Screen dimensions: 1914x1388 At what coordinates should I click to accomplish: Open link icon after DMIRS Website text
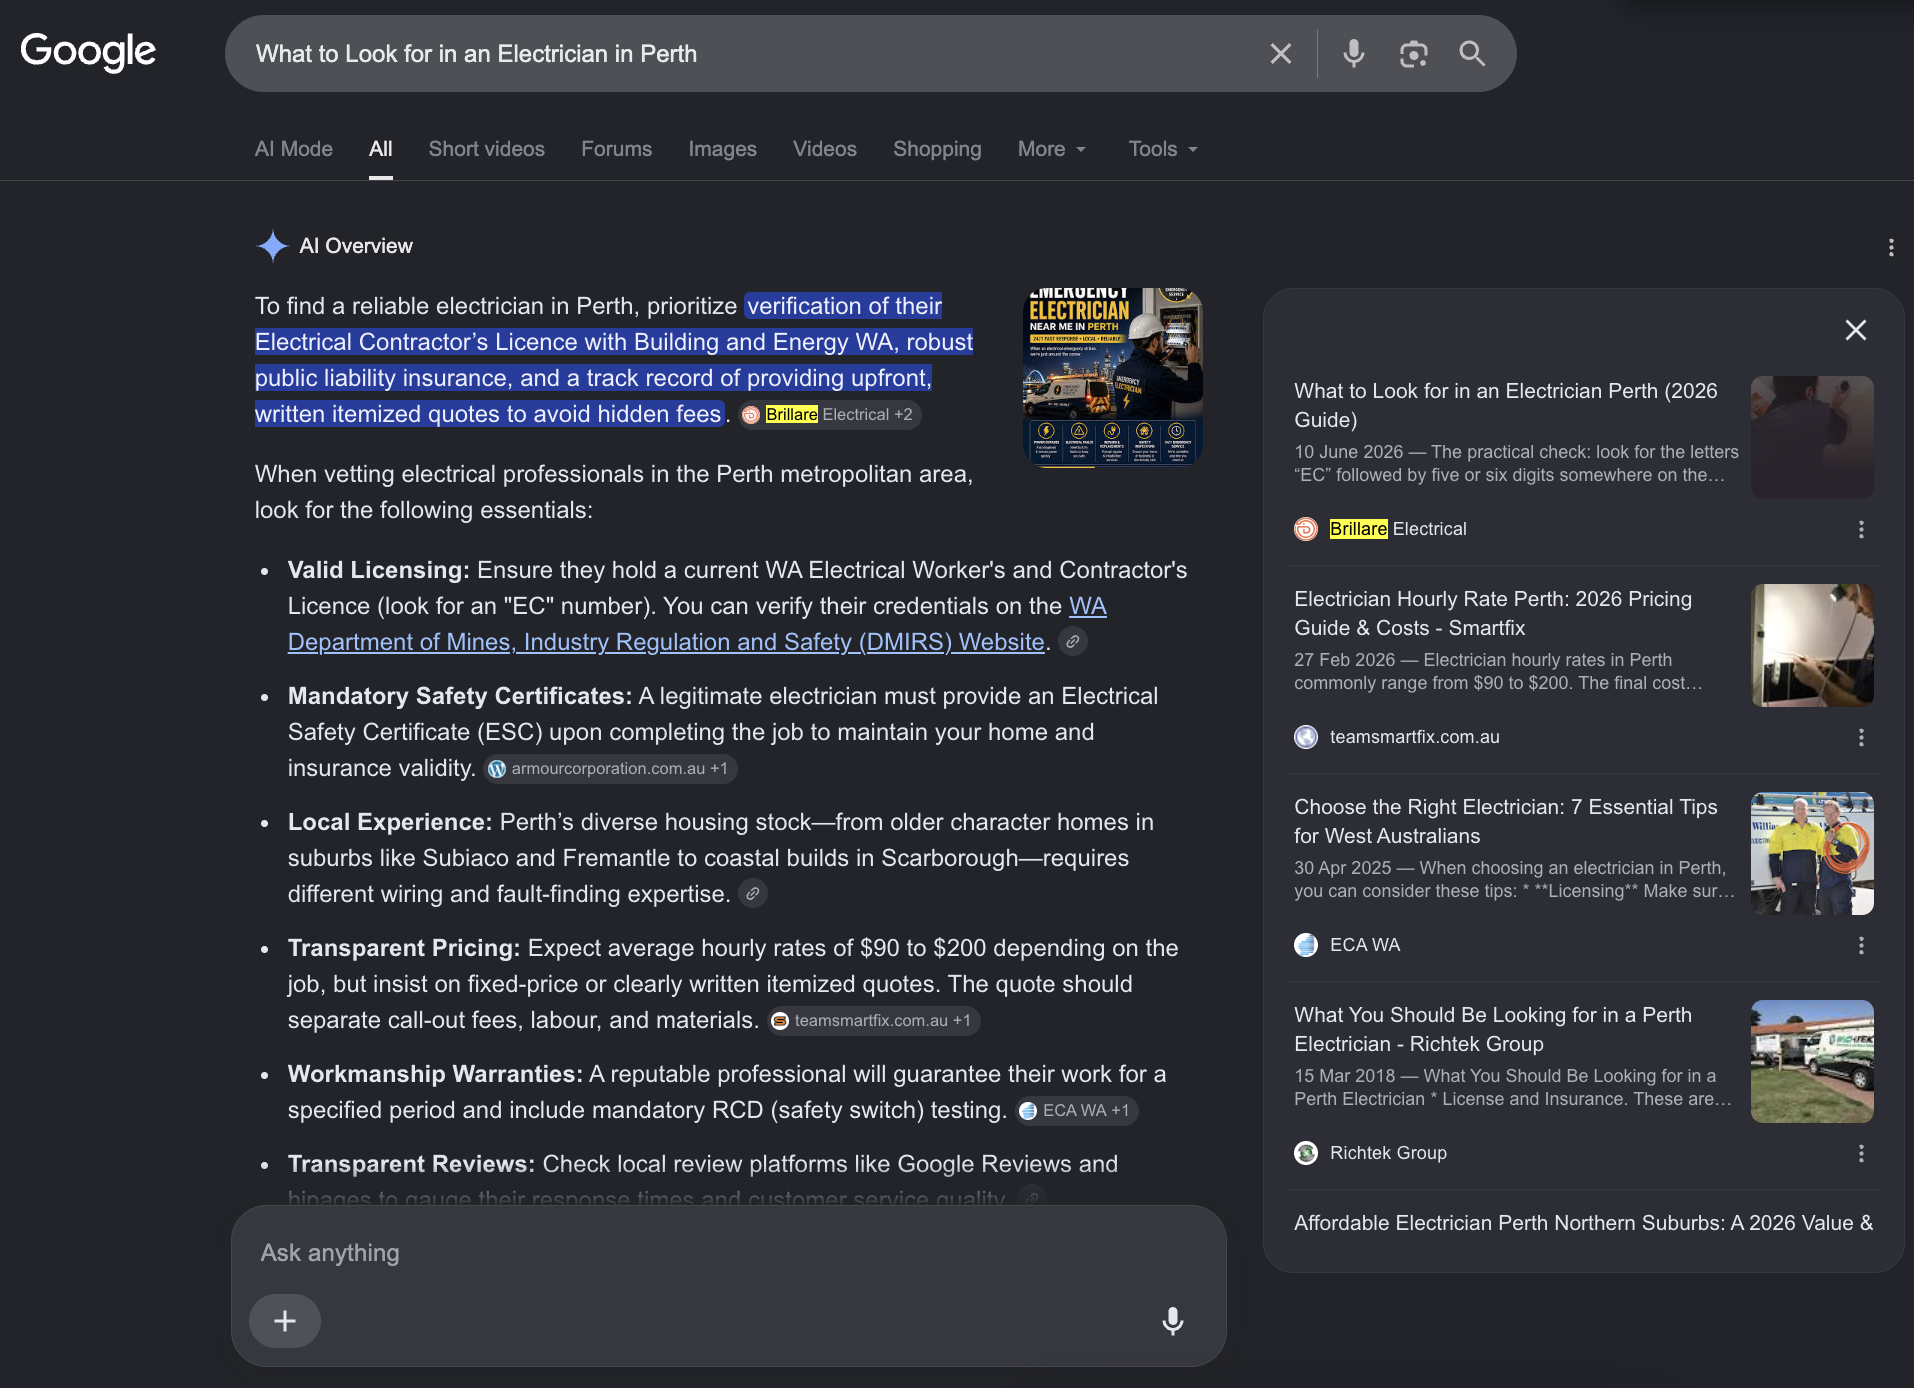(x=1072, y=642)
